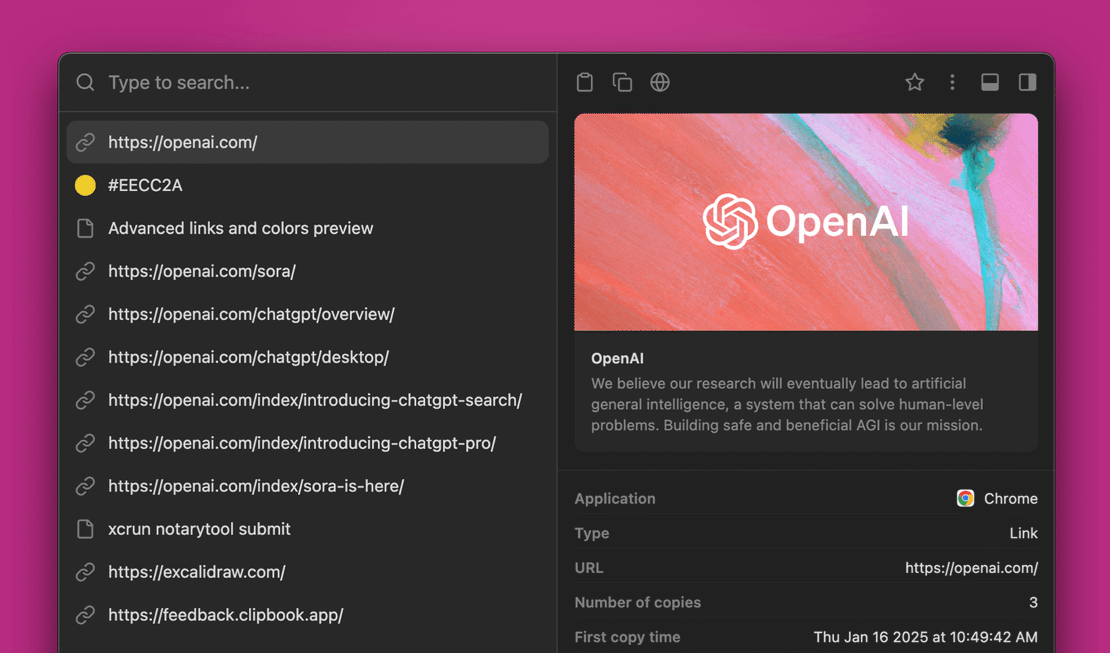Viewport: 1110px width, 653px height.
Task: Open the three-dot more options menu
Action: [952, 82]
